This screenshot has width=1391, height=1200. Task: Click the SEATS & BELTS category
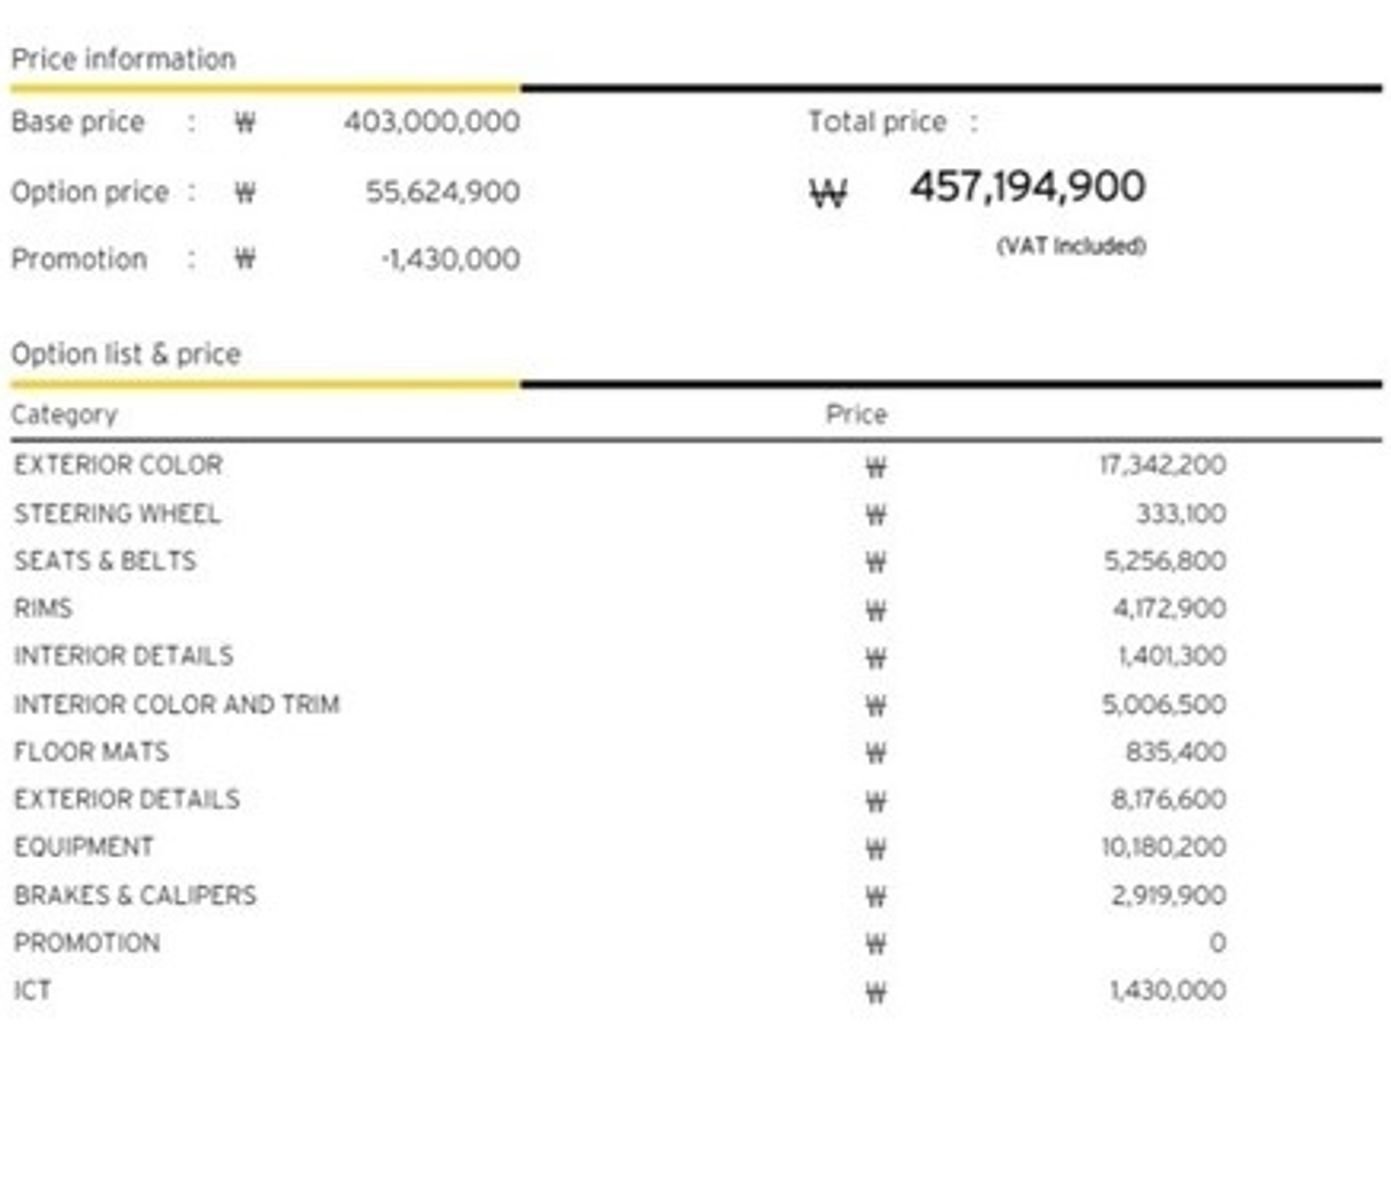pyautogui.click(x=105, y=561)
